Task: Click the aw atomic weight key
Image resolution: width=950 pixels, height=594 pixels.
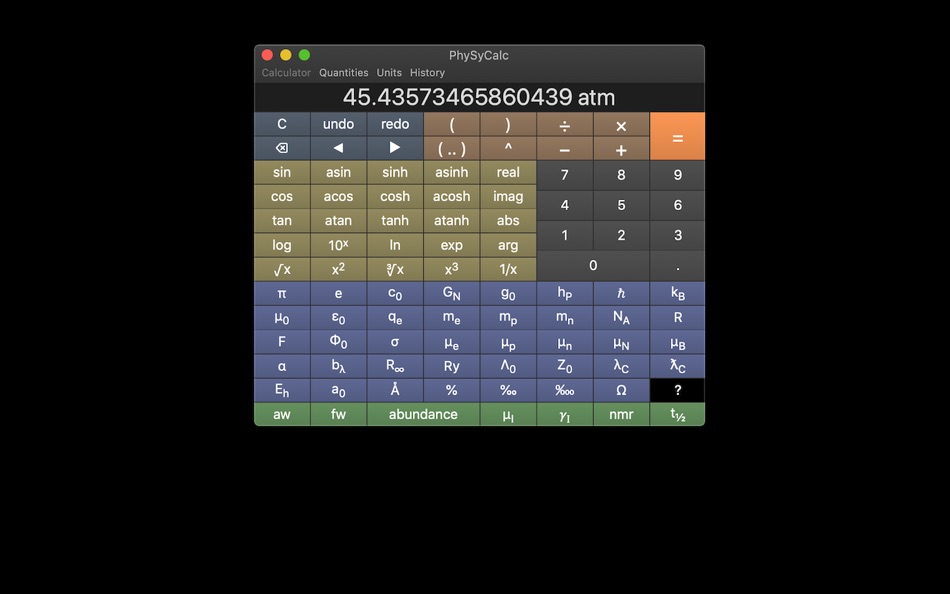Action: [x=282, y=415]
